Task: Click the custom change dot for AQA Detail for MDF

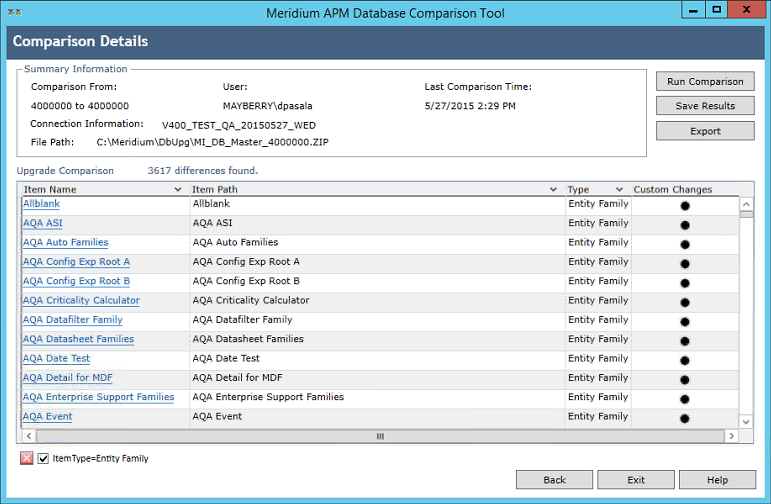Action: tap(684, 380)
